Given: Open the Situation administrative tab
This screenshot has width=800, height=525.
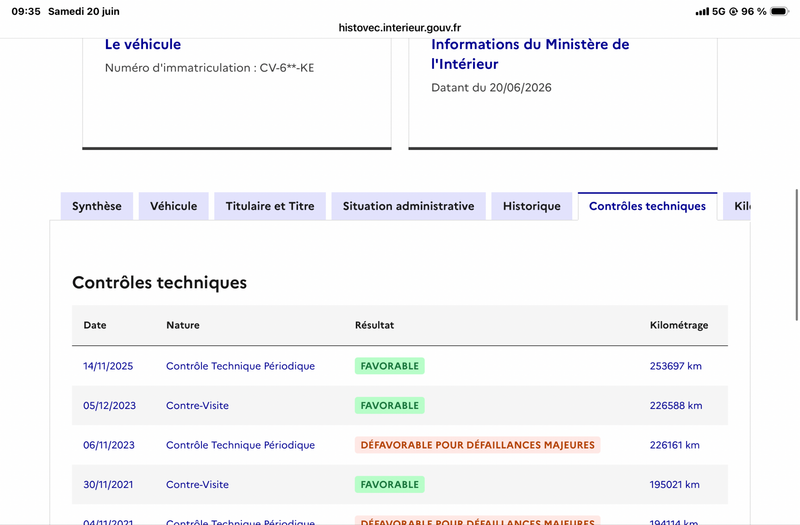Looking at the screenshot, I should click(x=409, y=206).
